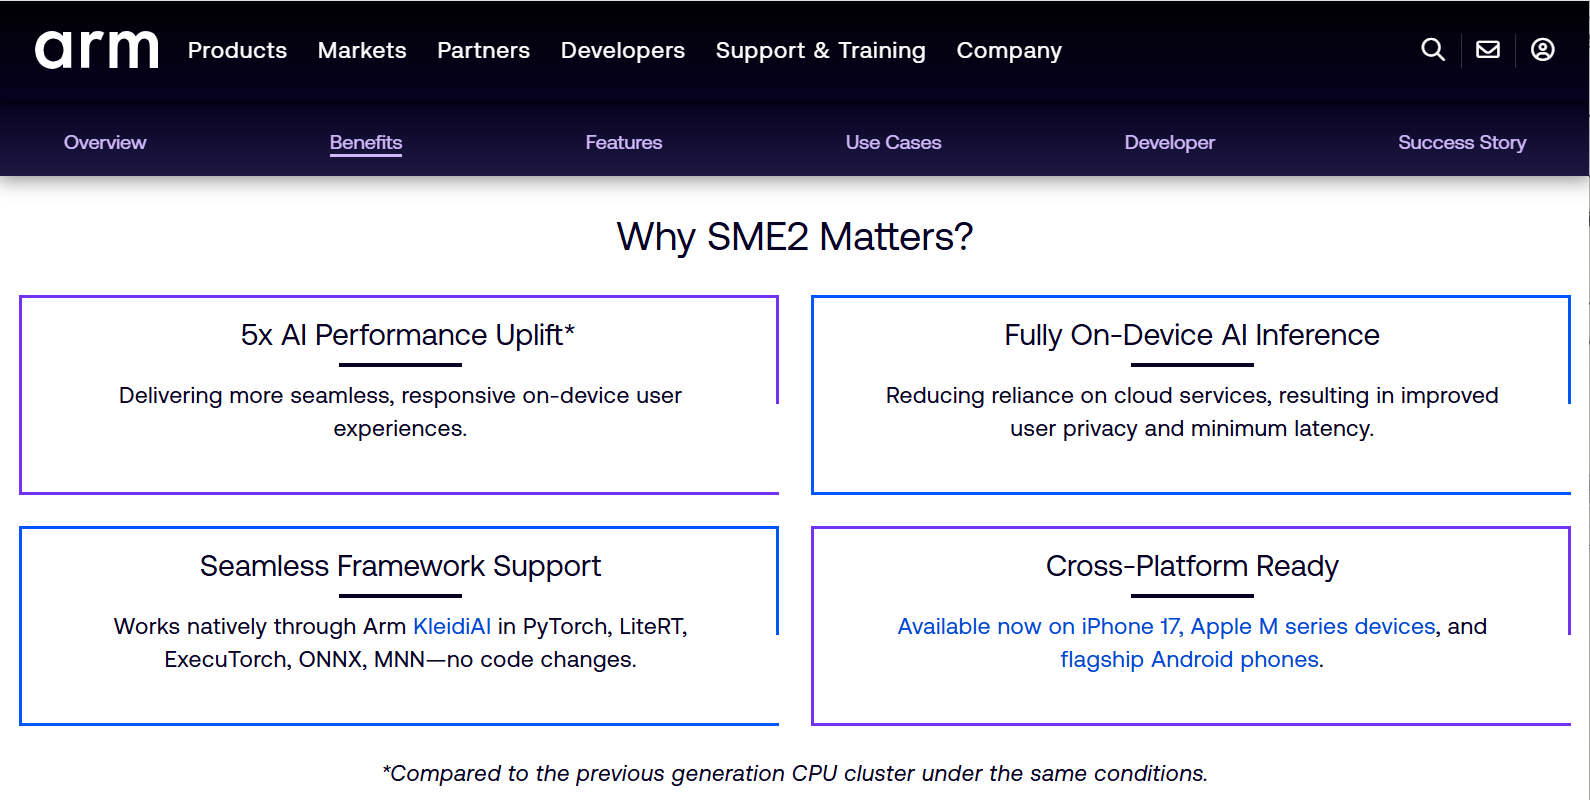Click the 'Delivering more seamless, responsive' description
The width and height of the screenshot is (1590, 800).
pos(400,412)
